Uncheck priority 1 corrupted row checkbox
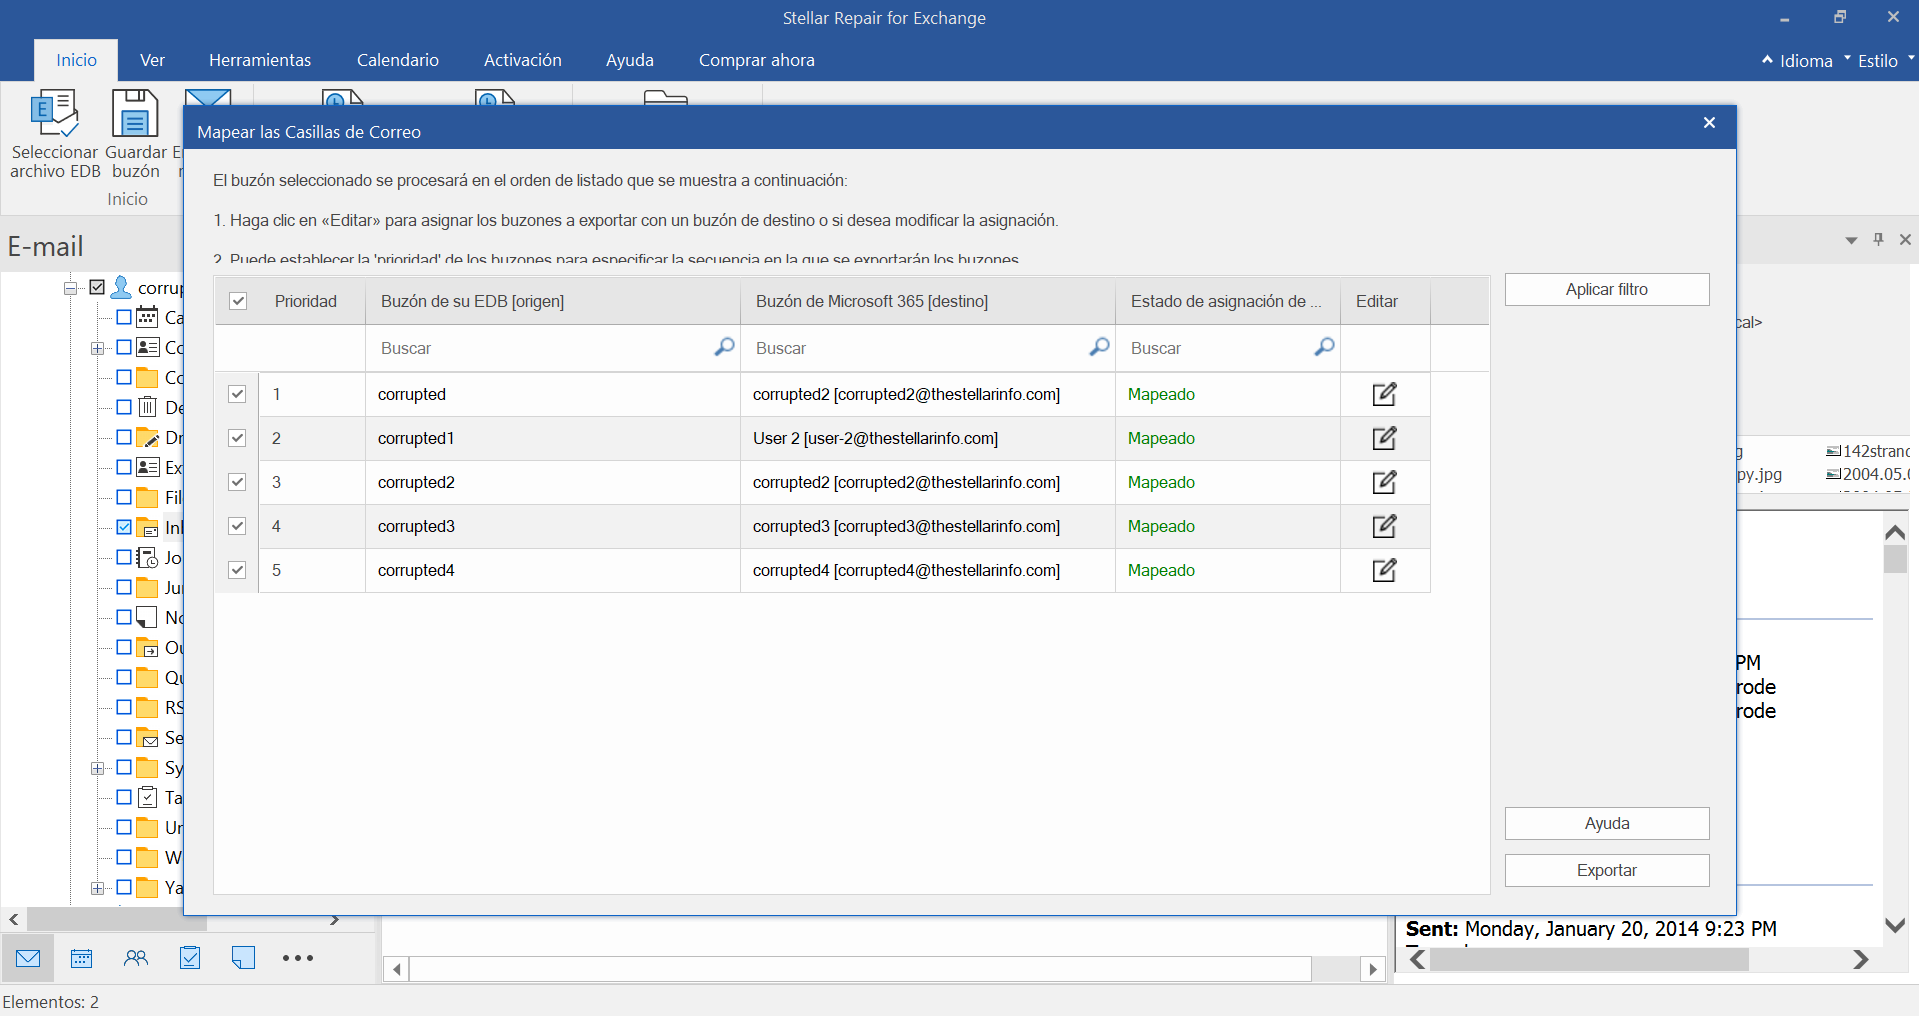 pos(237,394)
